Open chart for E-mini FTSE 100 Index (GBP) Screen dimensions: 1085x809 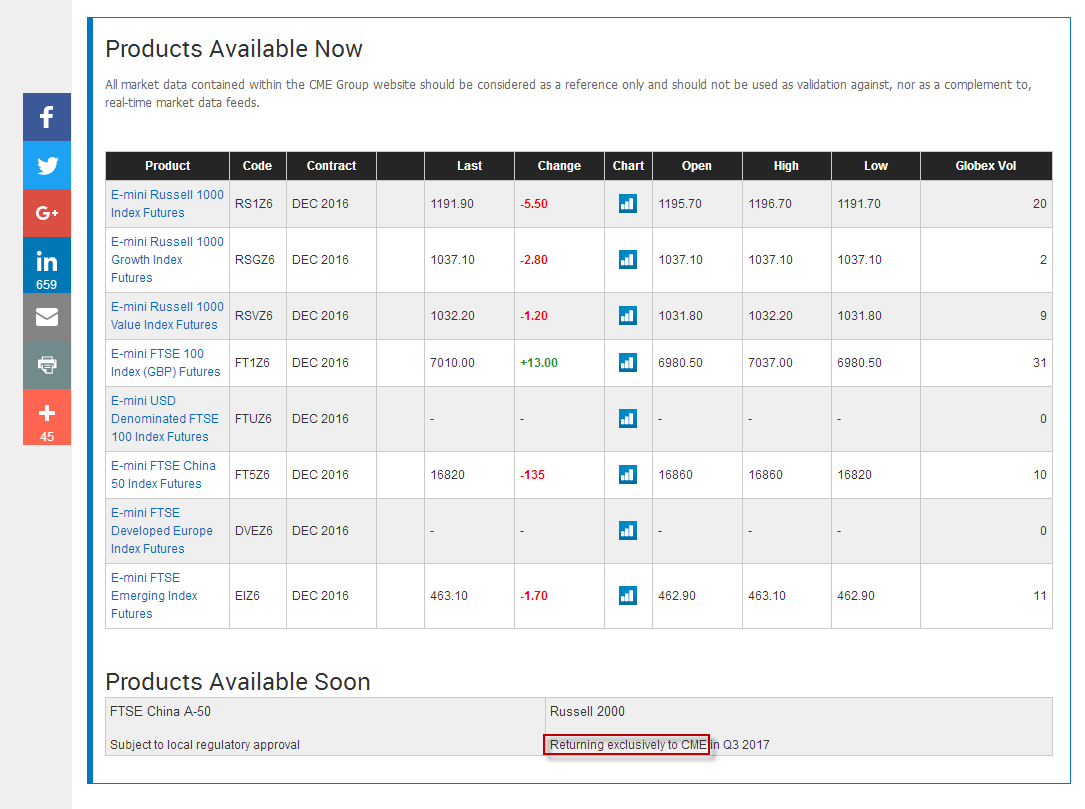628,363
